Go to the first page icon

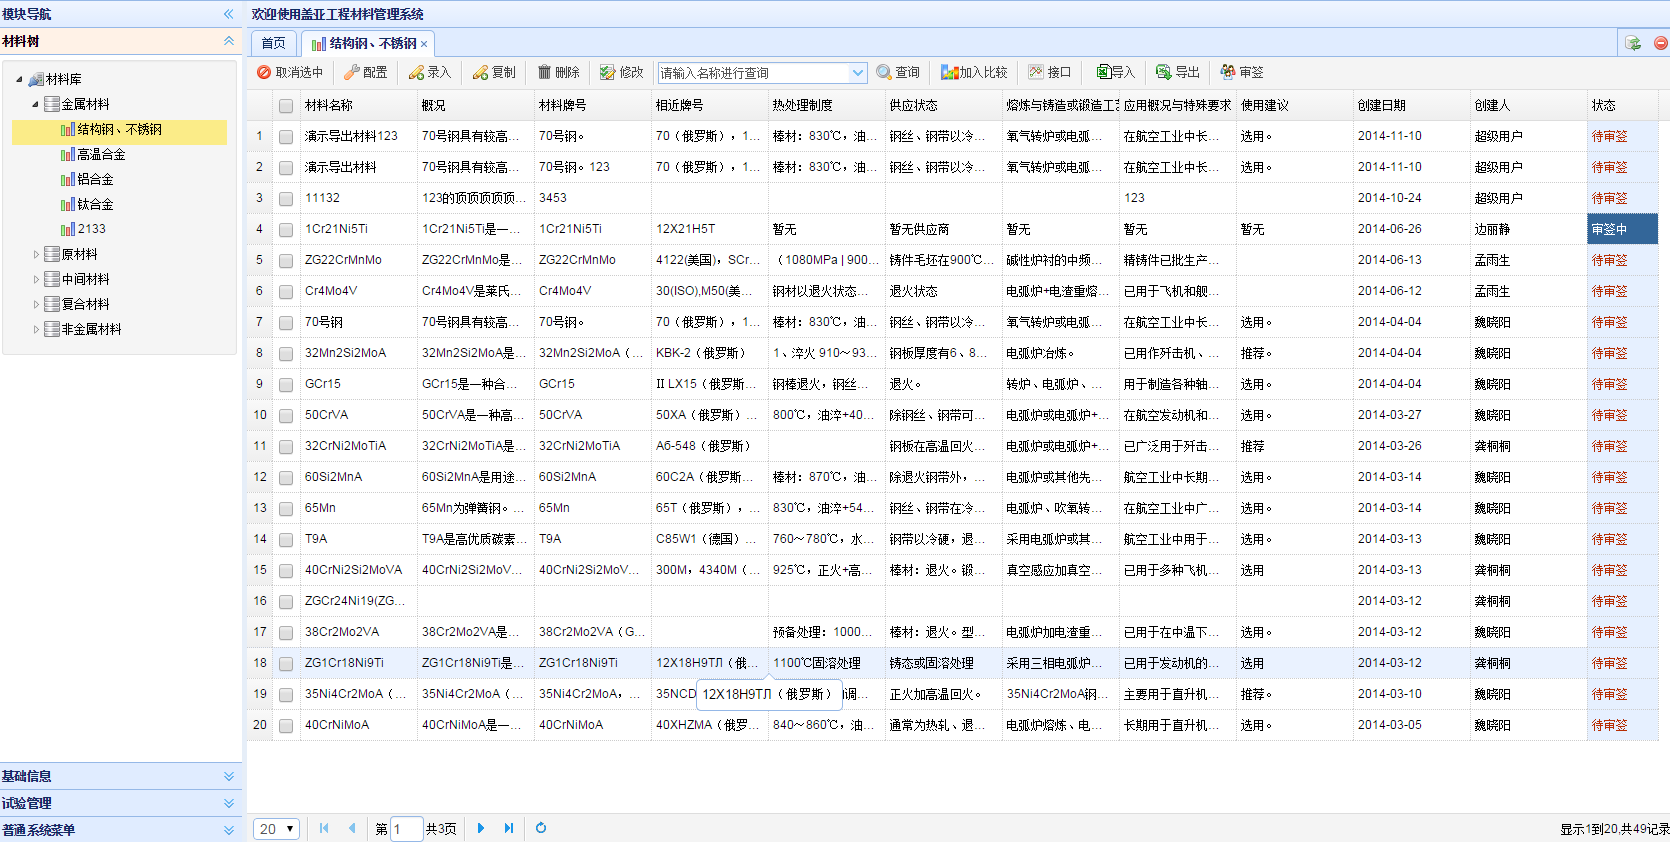click(324, 828)
